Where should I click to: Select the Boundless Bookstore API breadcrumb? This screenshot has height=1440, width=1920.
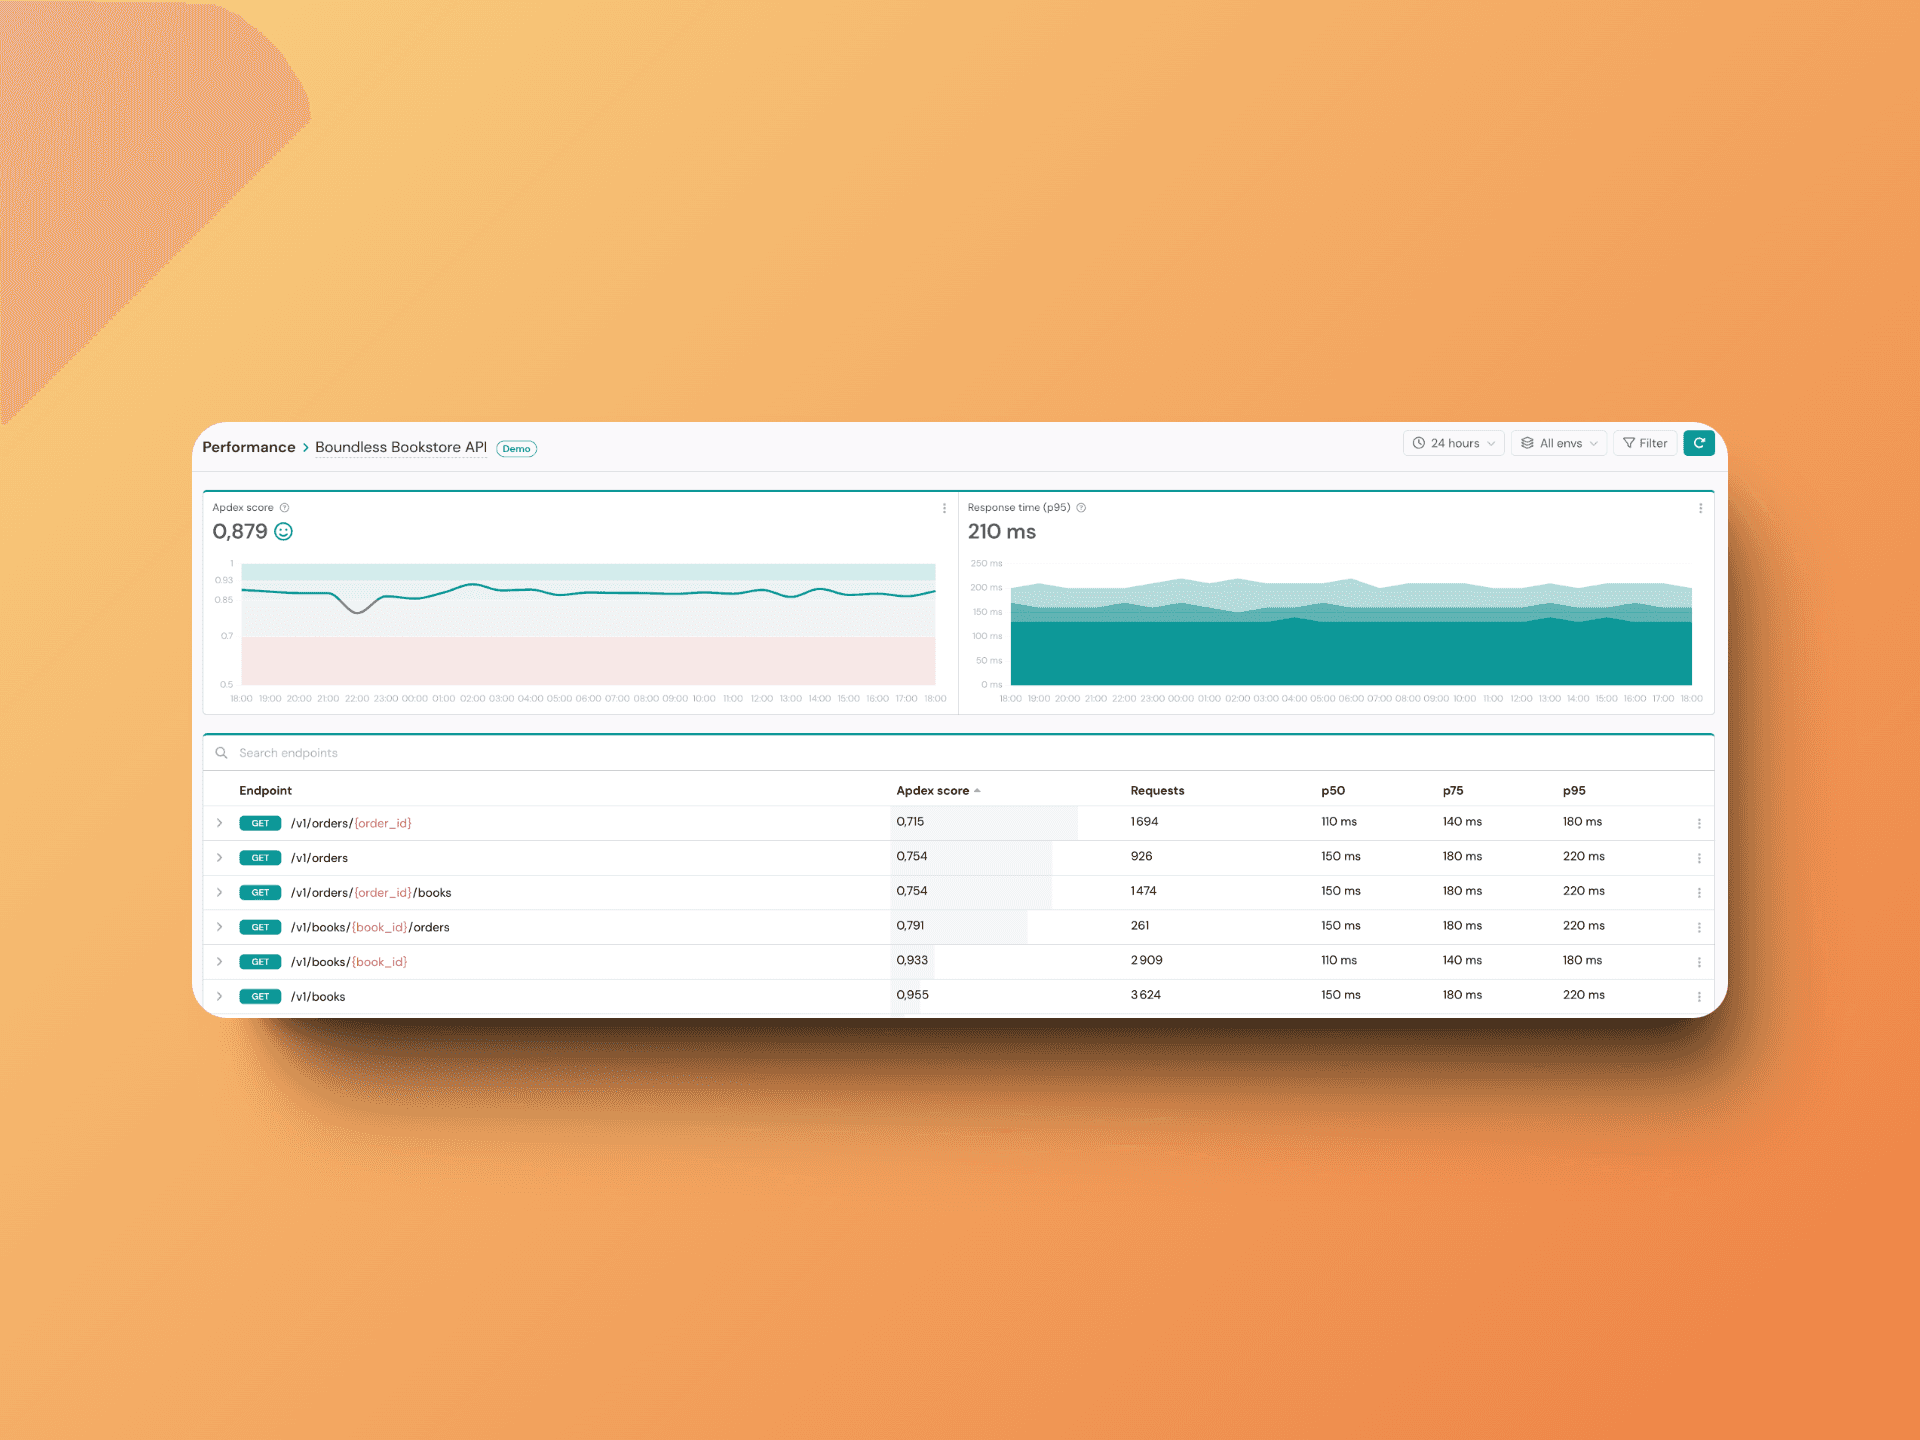400,447
